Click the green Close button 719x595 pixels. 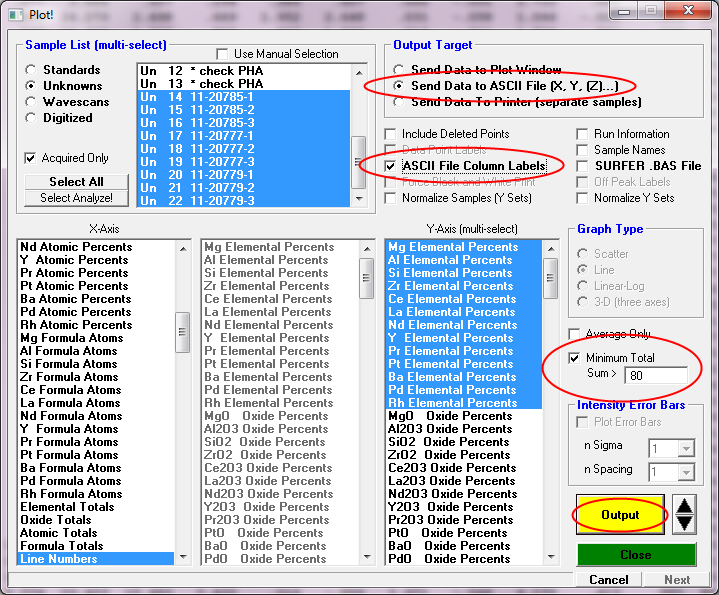tap(635, 555)
